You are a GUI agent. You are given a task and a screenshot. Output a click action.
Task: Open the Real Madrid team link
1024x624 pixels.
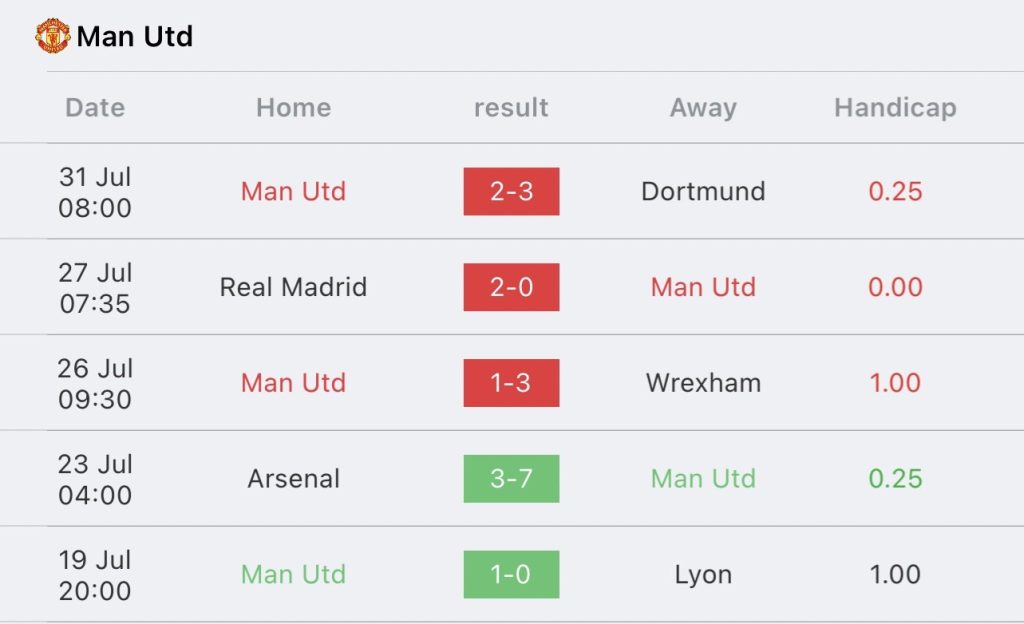click(293, 287)
